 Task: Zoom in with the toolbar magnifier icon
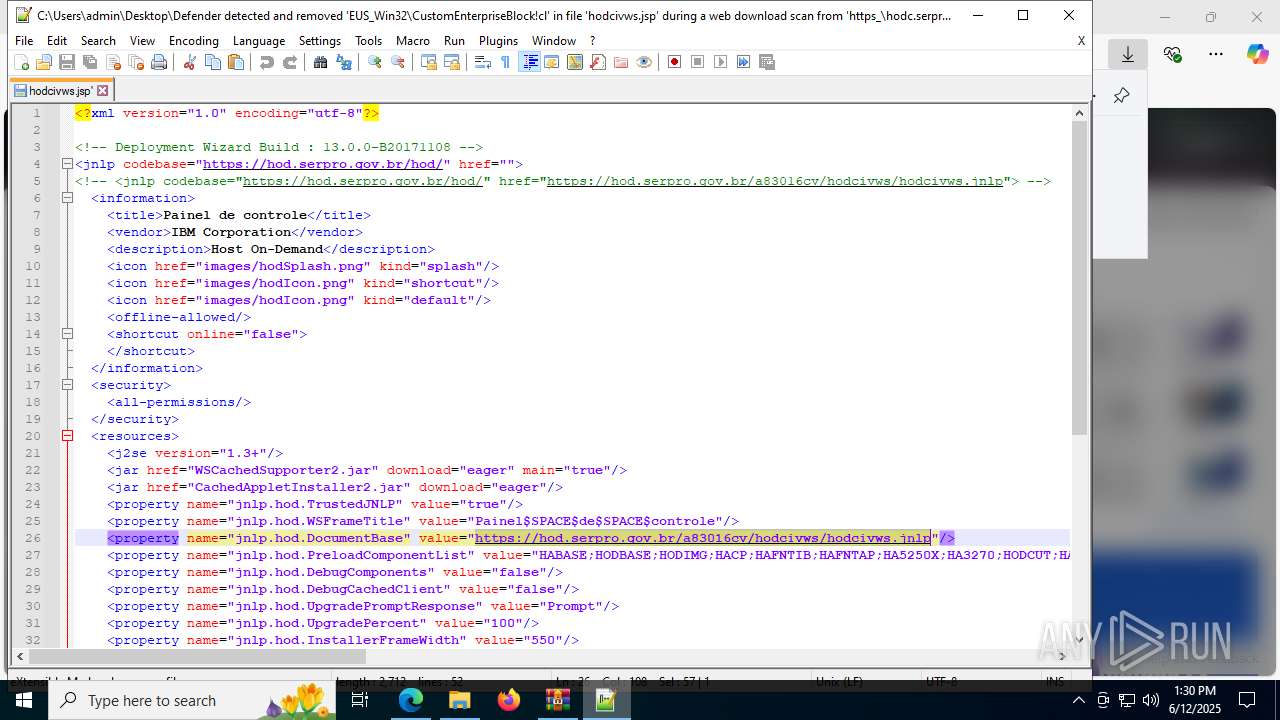pyautogui.click(x=374, y=62)
